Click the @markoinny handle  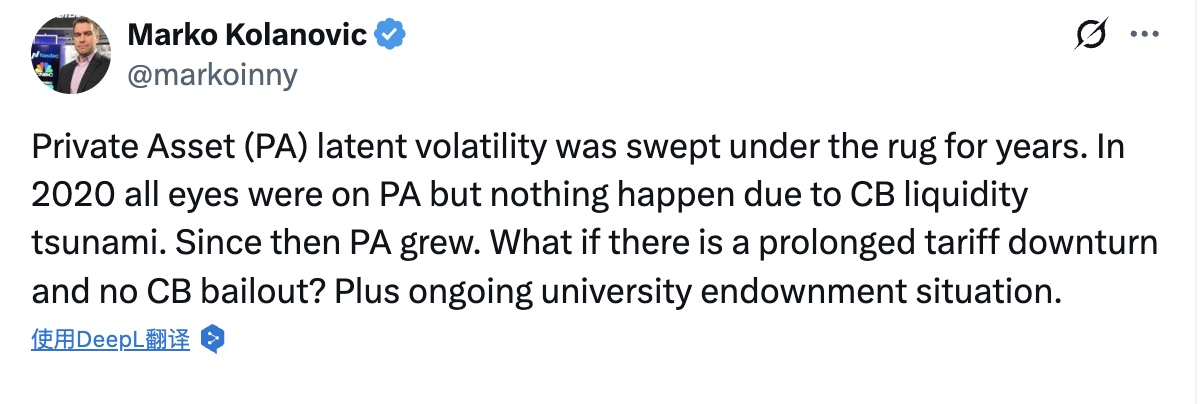[212, 76]
